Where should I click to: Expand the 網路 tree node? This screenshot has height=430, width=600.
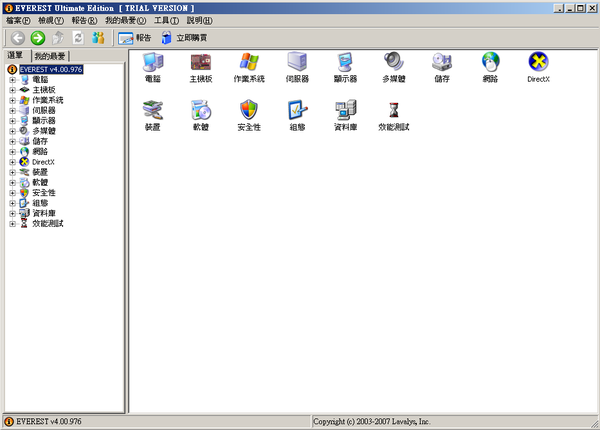(13, 152)
